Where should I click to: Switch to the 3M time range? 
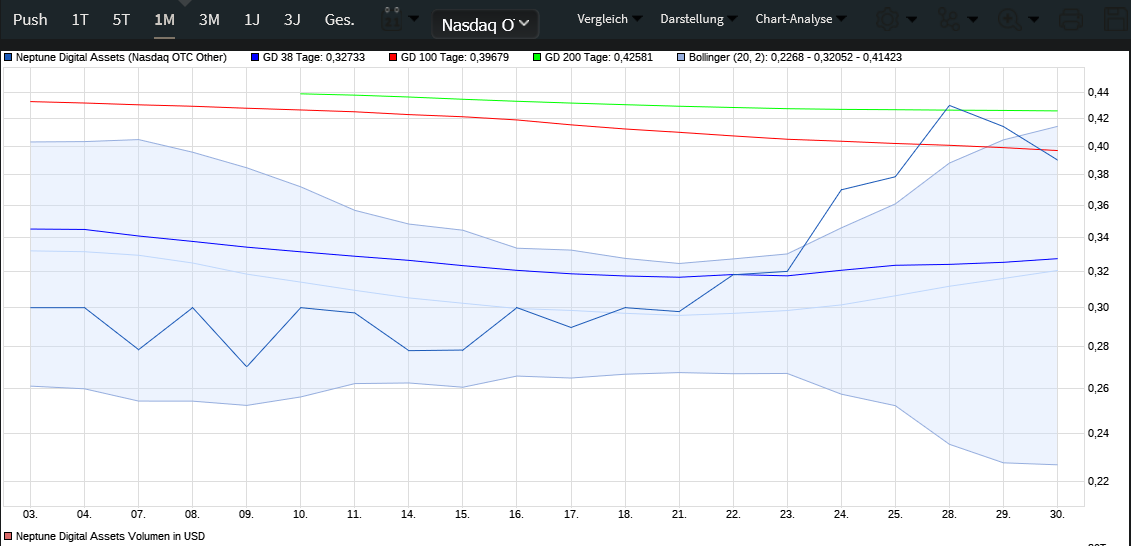(x=209, y=19)
